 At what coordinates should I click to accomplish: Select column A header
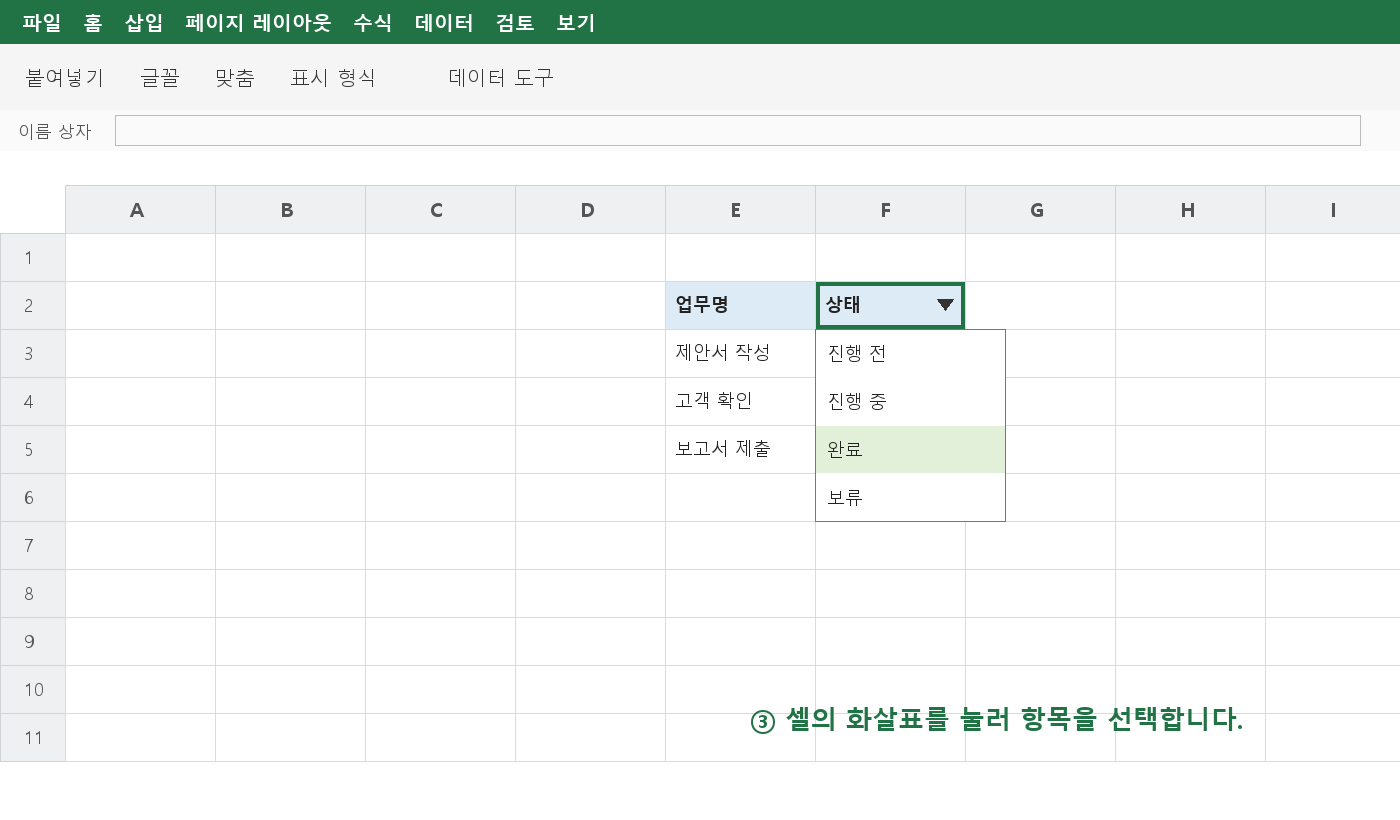[x=141, y=210]
